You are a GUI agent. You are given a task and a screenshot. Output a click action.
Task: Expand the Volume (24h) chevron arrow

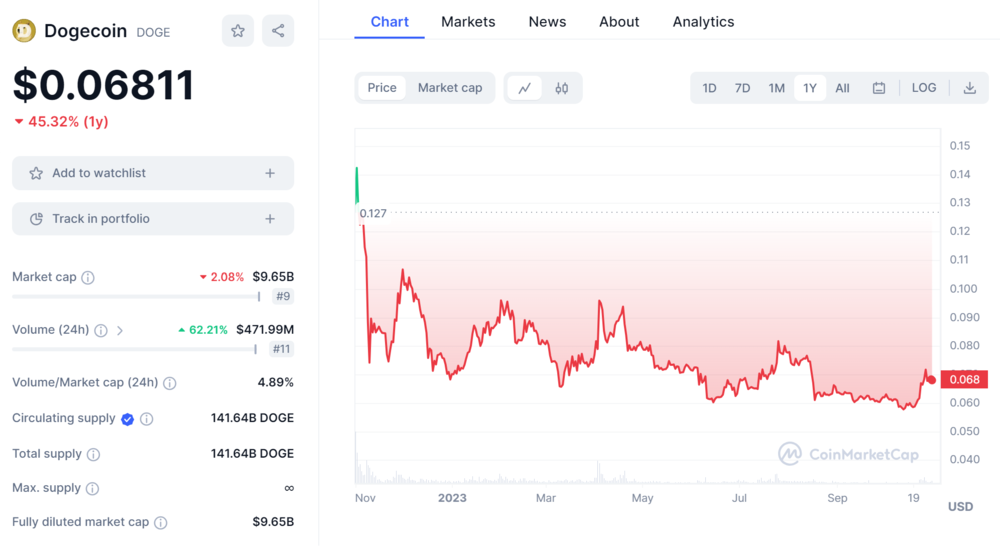coord(120,330)
